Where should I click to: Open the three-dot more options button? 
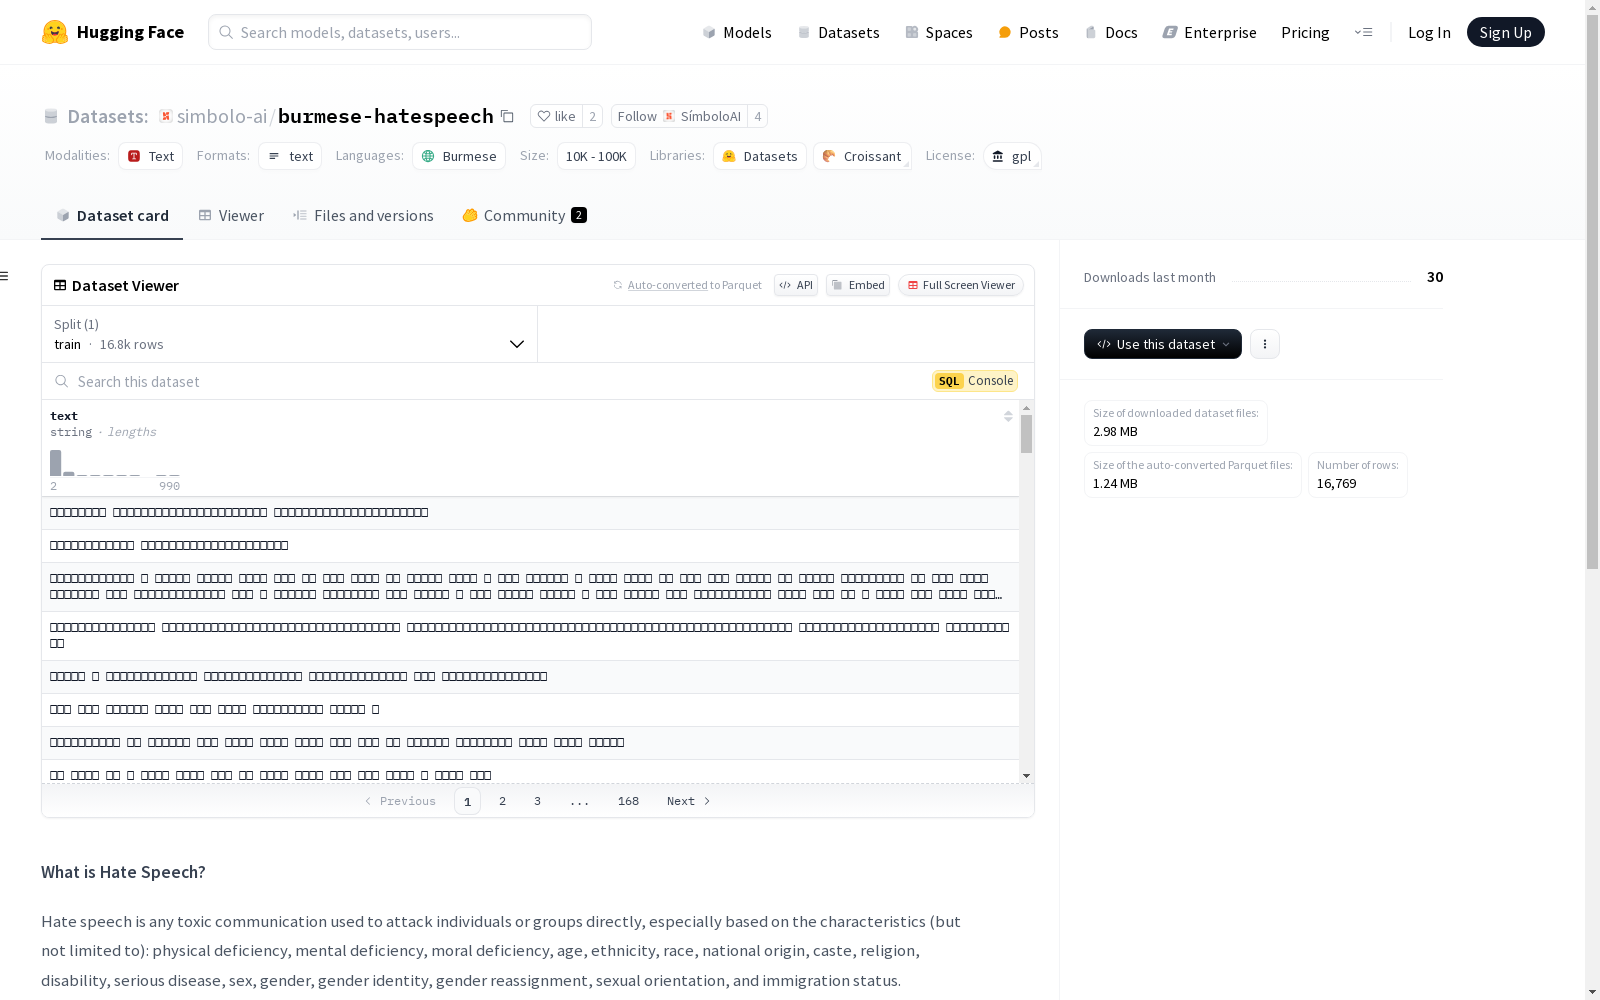(1265, 344)
